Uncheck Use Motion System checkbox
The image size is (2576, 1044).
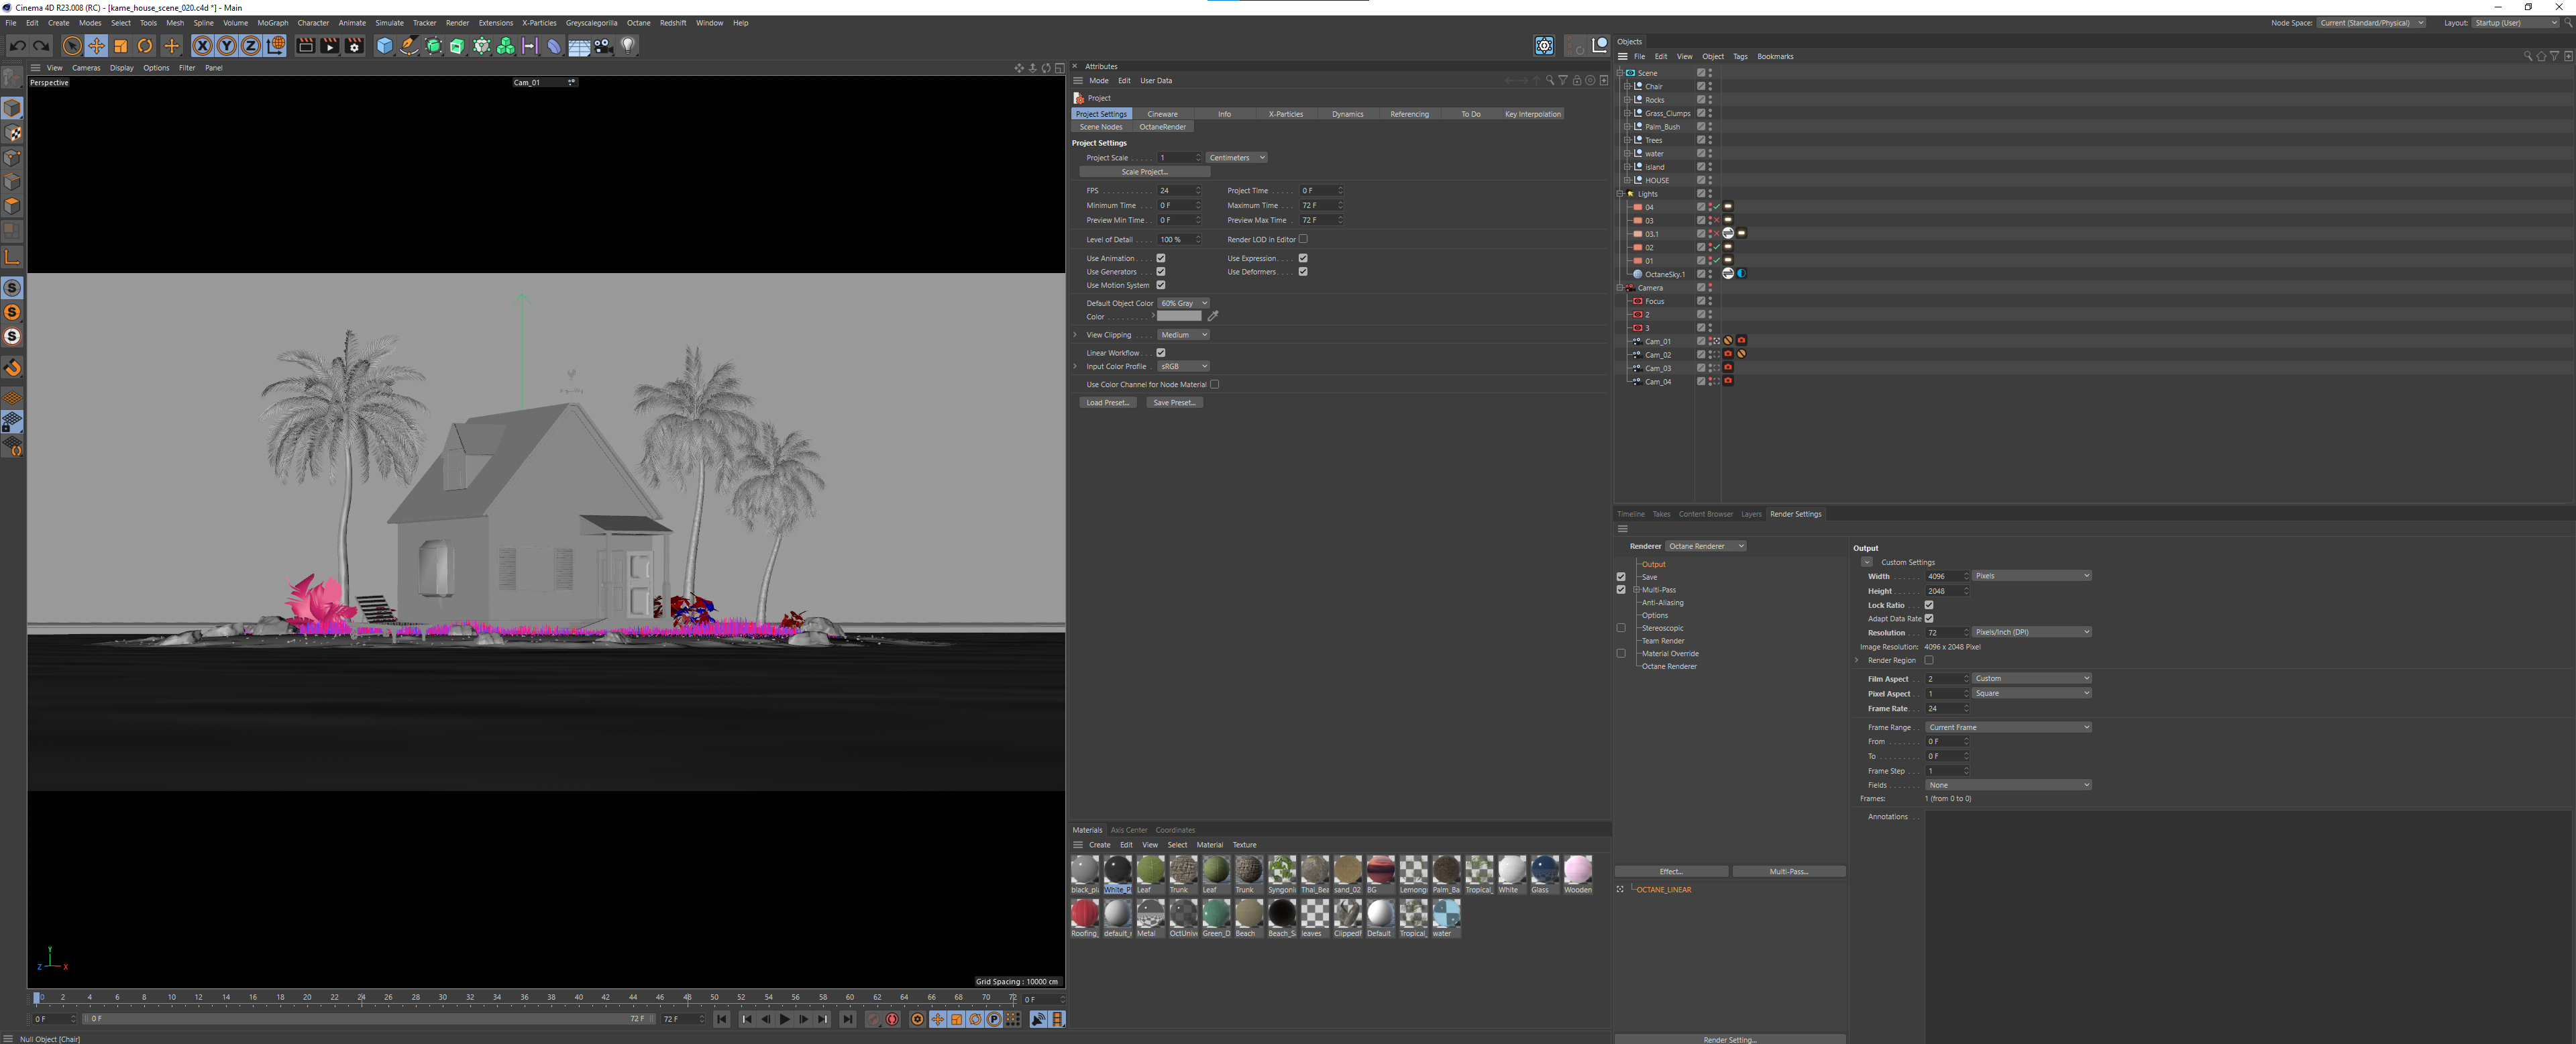(1161, 285)
